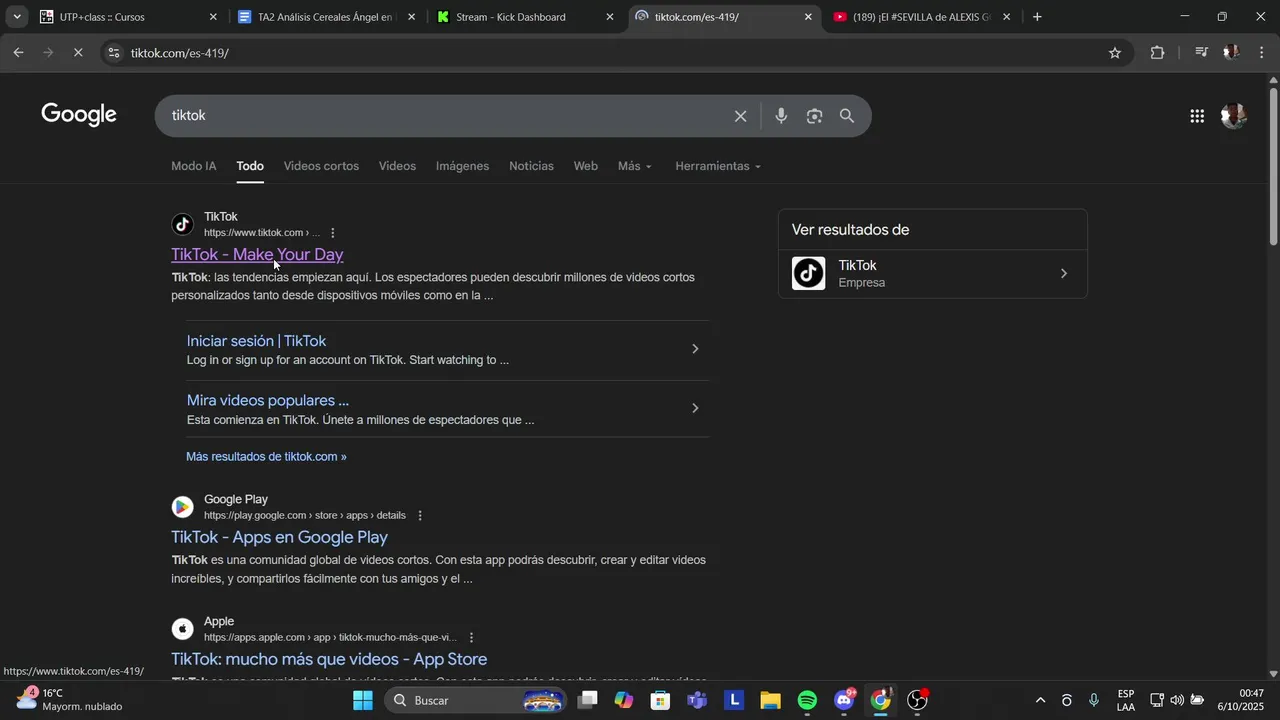Open a new browser tab
This screenshot has height=720, width=1280.
[x=1037, y=17]
